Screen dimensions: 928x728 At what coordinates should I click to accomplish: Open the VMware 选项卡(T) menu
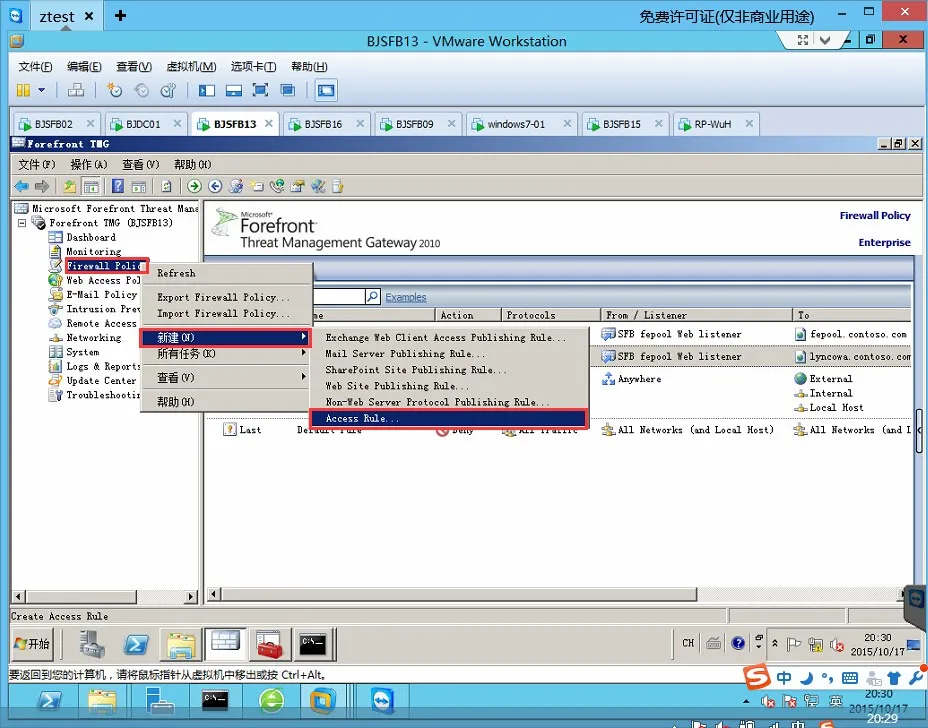[x=253, y=66]
